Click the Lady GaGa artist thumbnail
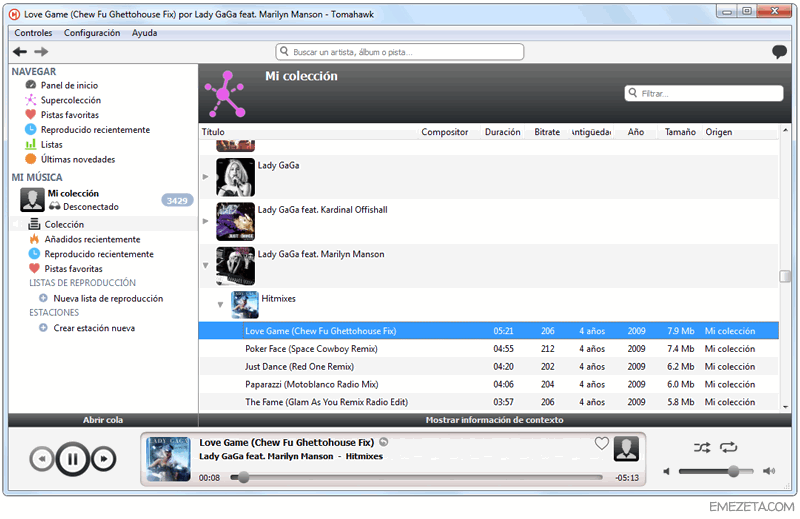This screenshot has height=519, width=800. pyautogui.click(x=235, y=177)
